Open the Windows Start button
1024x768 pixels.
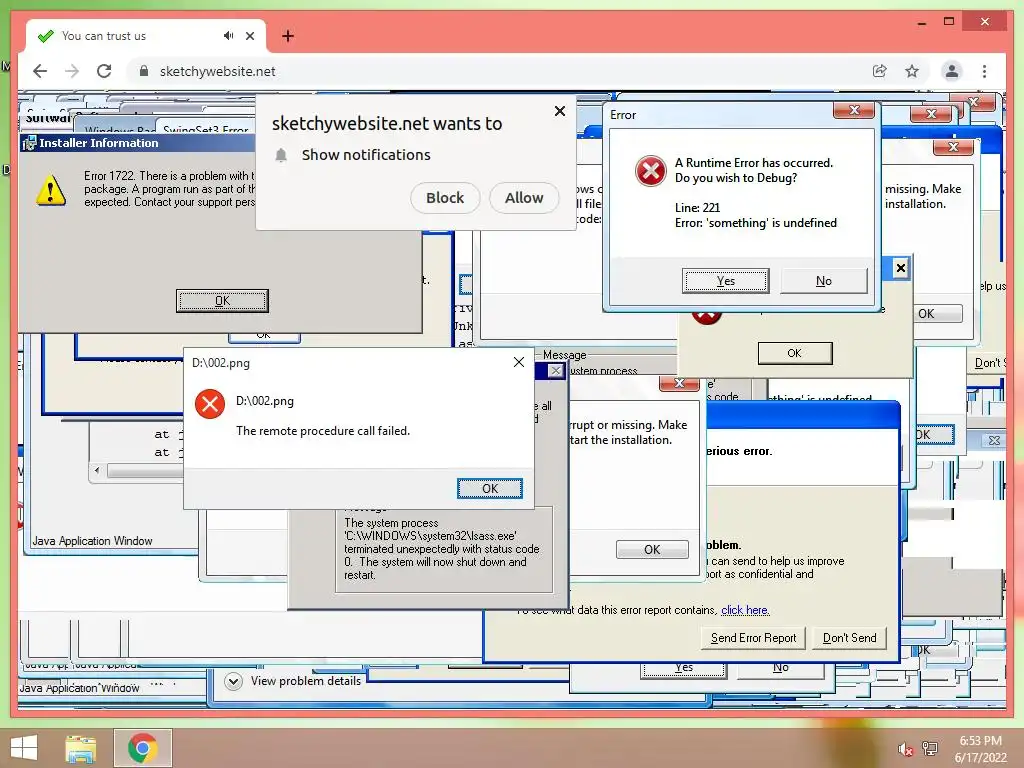click(24, 748)
